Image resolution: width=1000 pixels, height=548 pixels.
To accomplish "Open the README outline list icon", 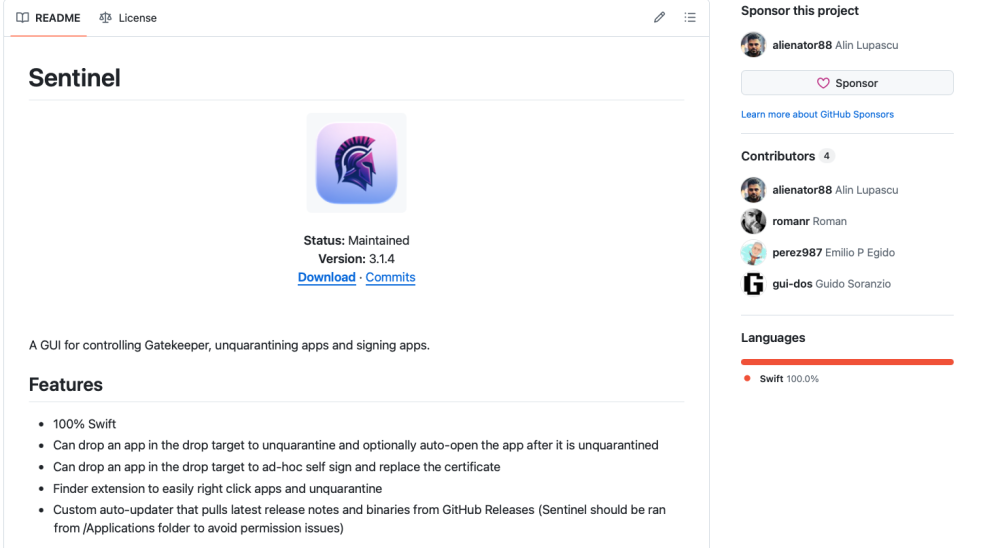I will (690, 17).
